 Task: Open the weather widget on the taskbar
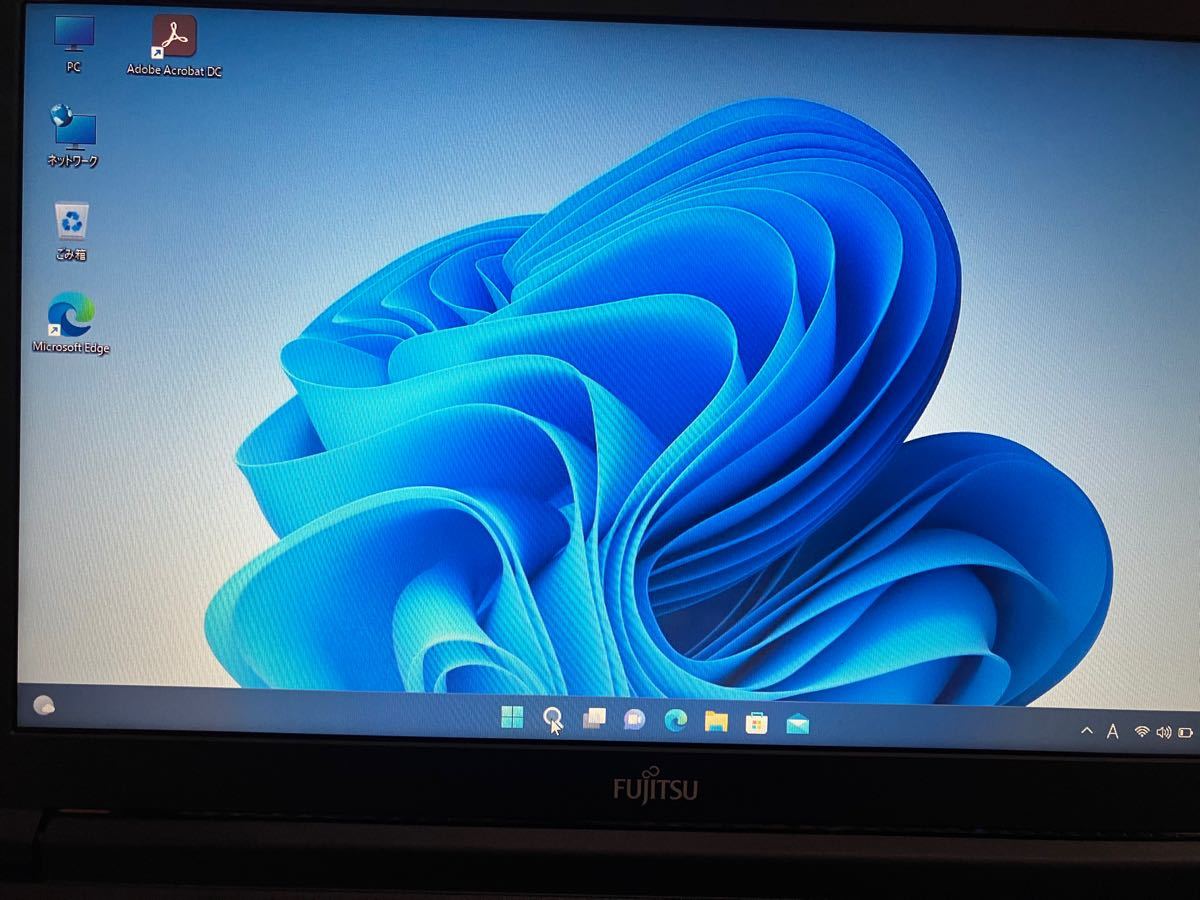44,705
